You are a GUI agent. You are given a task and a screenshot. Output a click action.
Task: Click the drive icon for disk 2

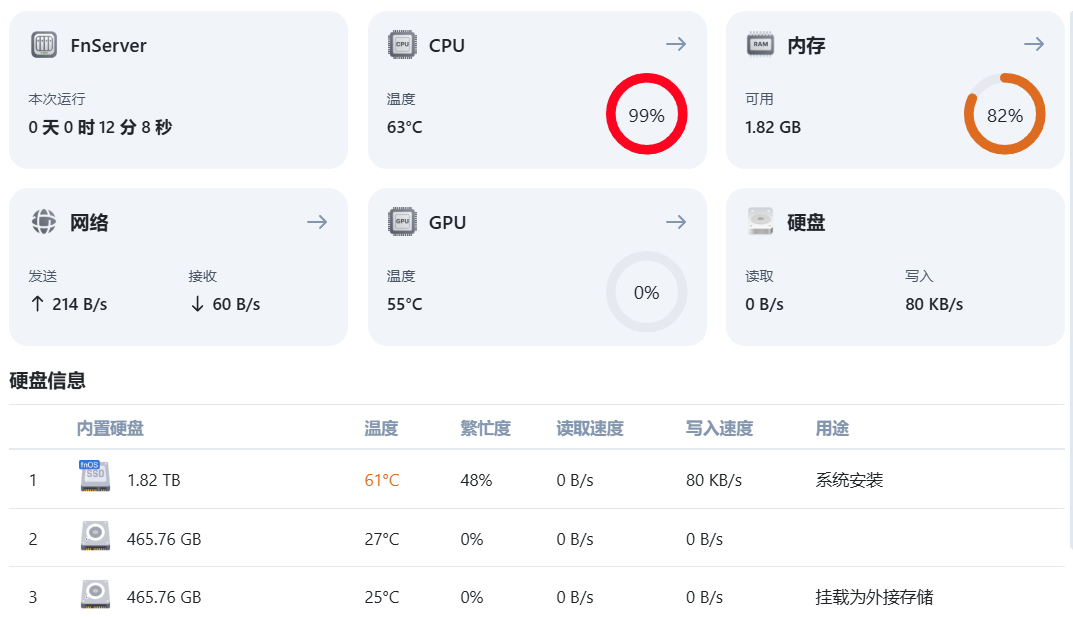click(95, 537)
